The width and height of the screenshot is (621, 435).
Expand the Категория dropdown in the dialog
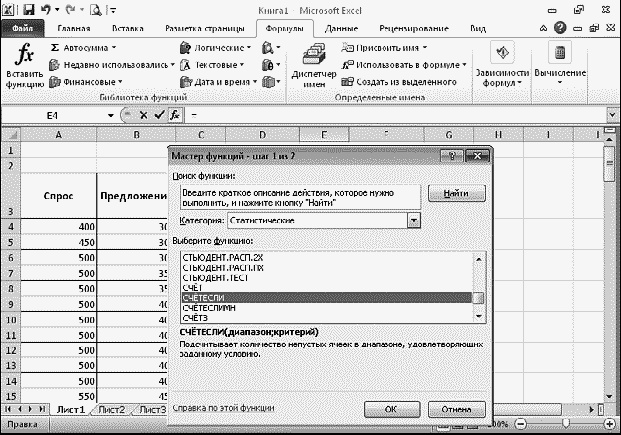pos(412,219)
